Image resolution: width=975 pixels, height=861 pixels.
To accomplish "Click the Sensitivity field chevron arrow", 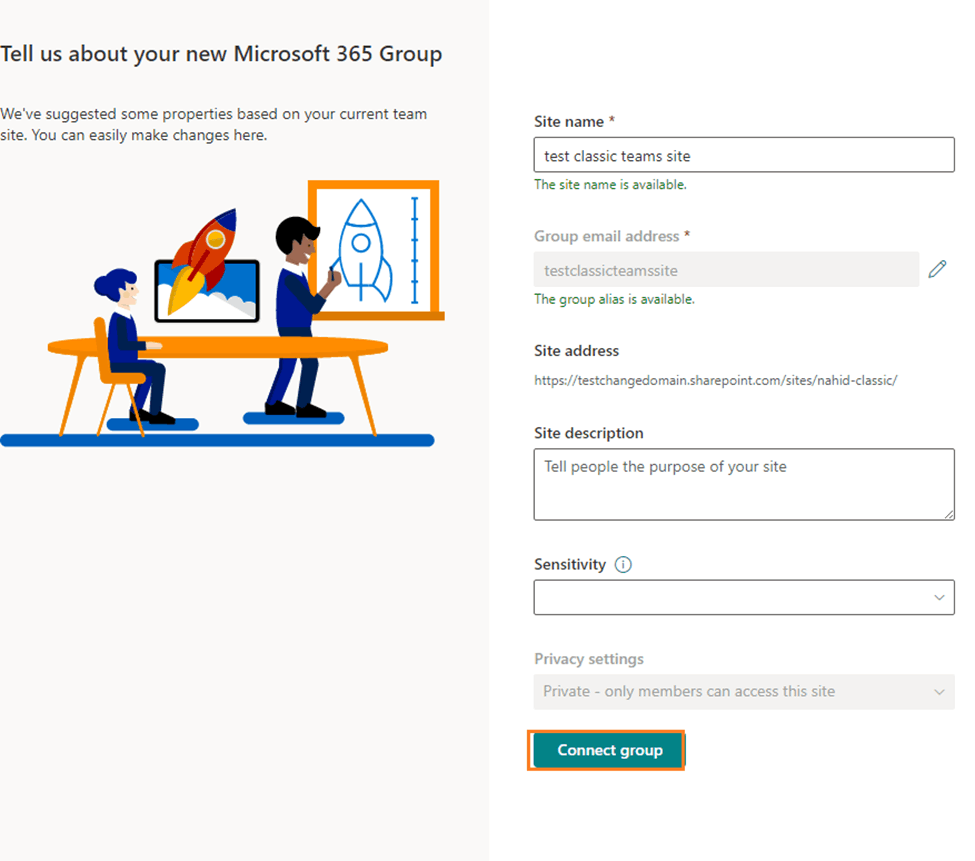I will (x=940, y=597).
